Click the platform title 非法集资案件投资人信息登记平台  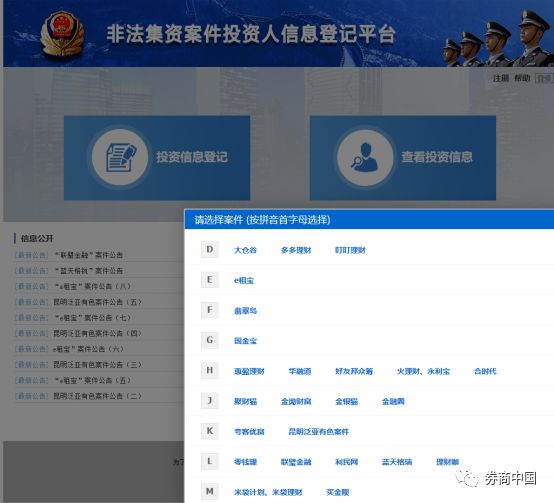tap(251, 34)
